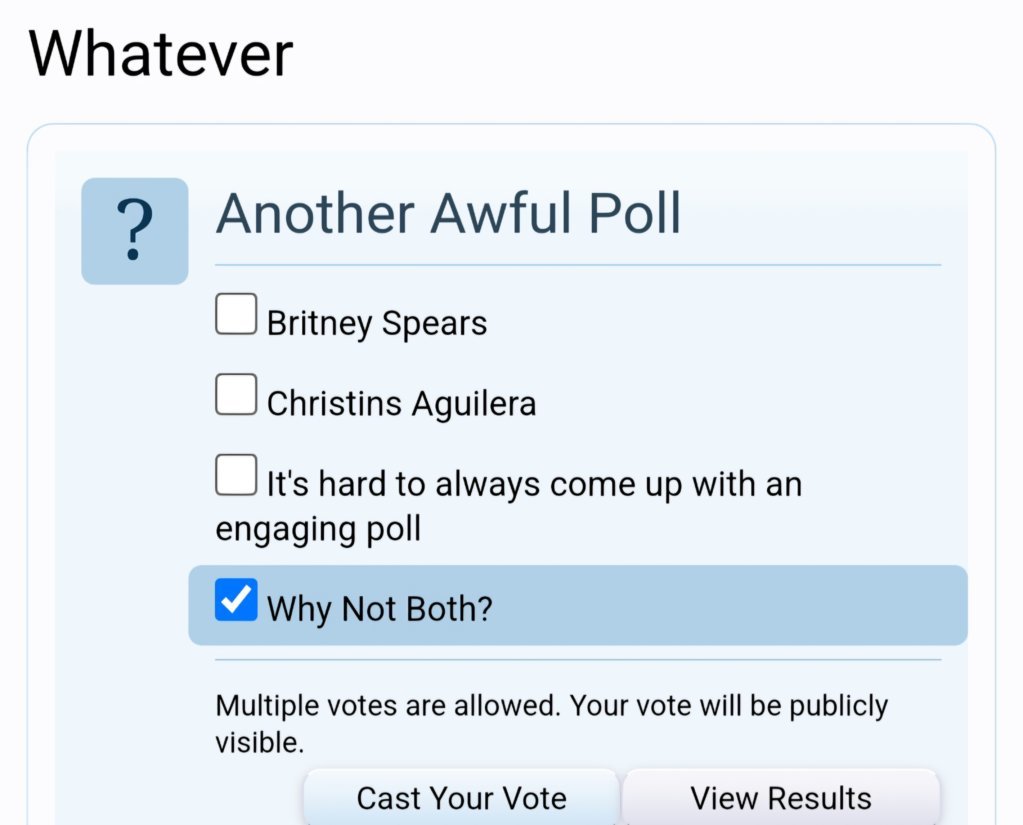Viewport: 1023px width, 825px height.
Task: Click the white checkmark in blue box
Action: coord(236,599)
